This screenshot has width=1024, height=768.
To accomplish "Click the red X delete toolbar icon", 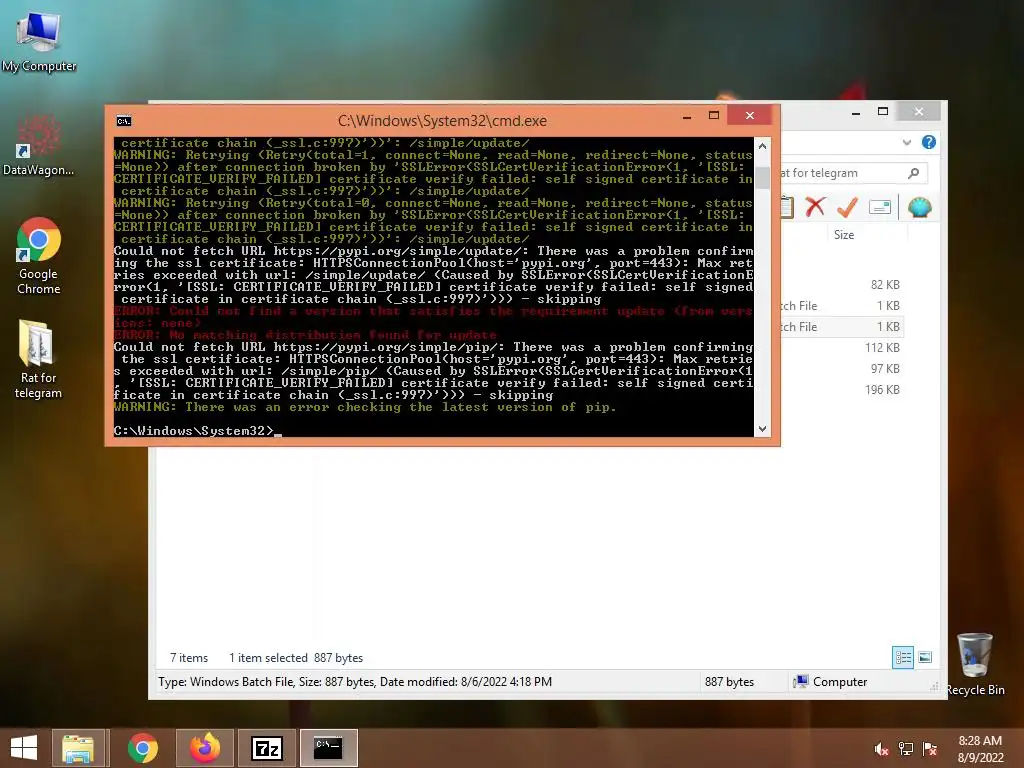I will 815,207.
